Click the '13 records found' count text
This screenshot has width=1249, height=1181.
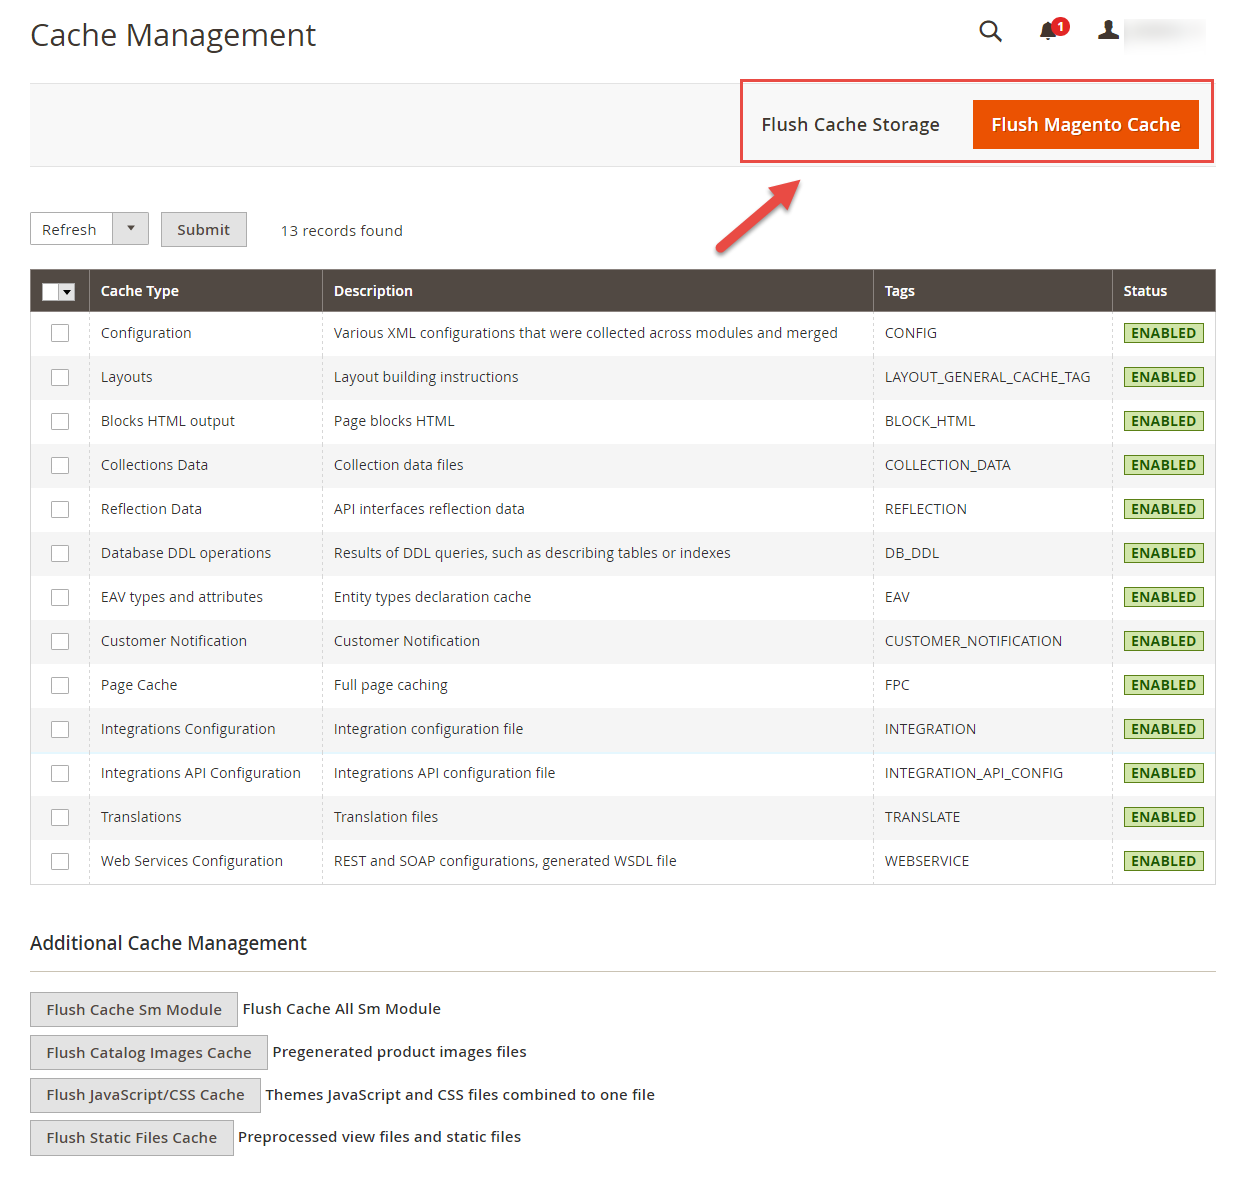click(x=342, y=231)
